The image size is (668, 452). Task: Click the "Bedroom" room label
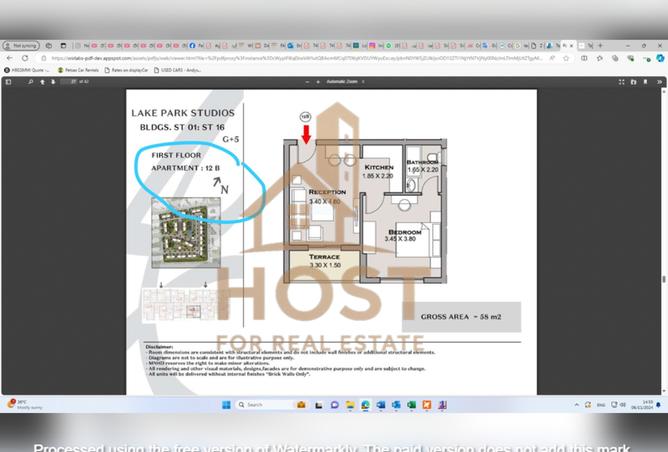tap(405, 232)
